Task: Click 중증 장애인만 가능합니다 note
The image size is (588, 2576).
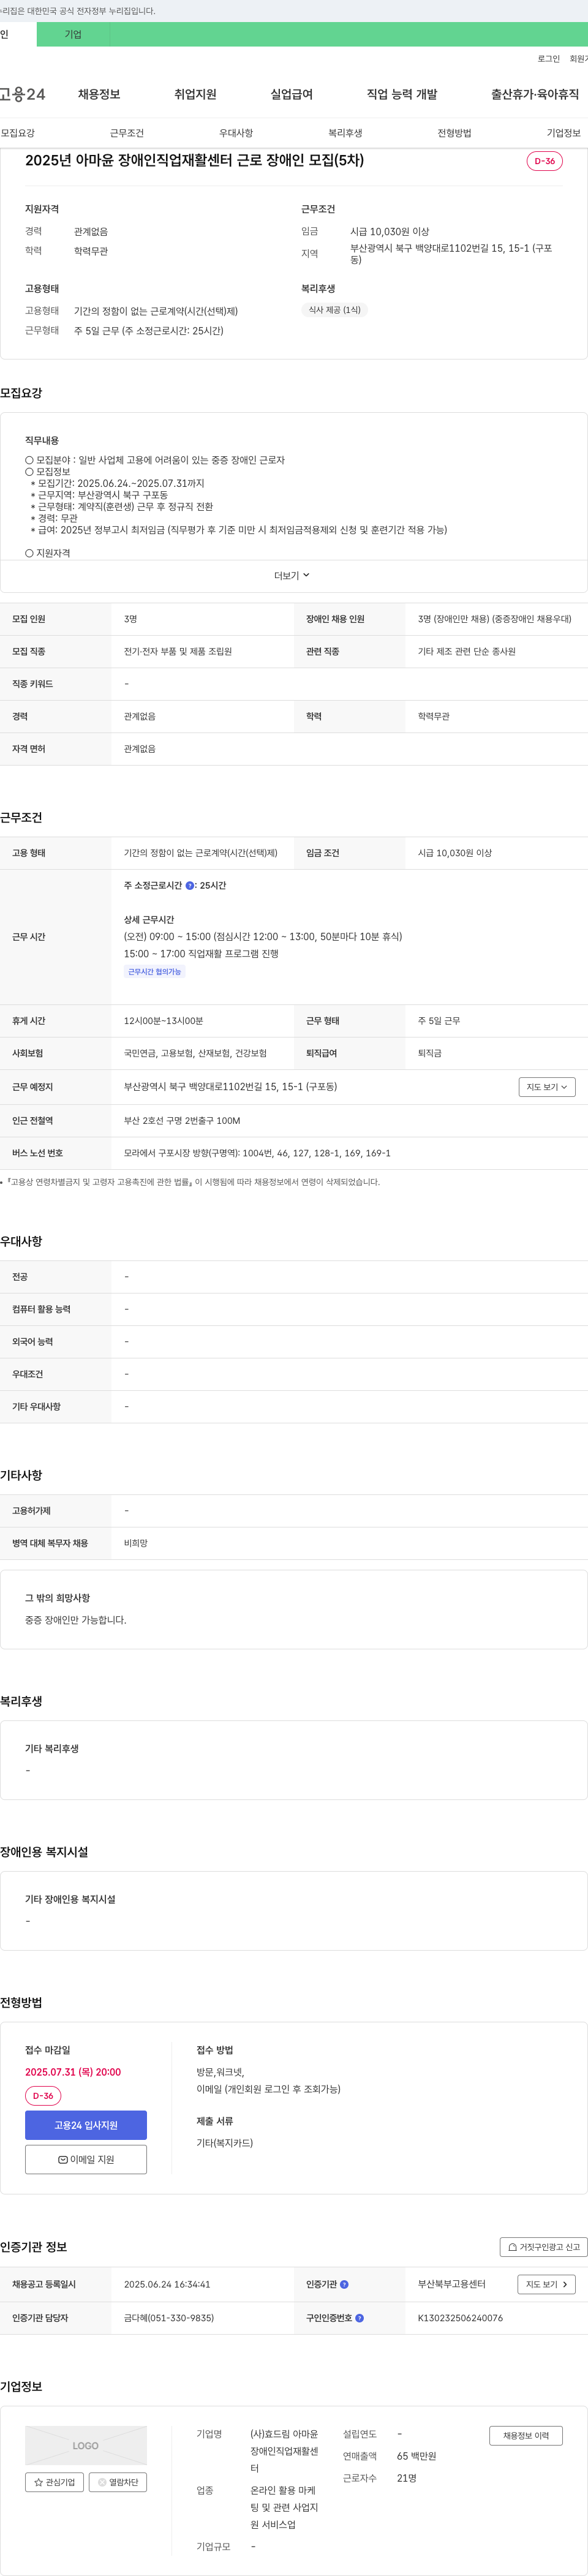Action: click(x=75, y=1619)
